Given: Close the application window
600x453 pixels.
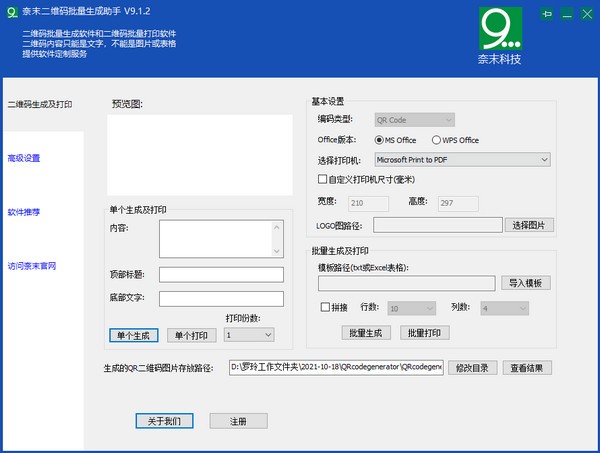Looking at the screenshot, I should (x=587, y=15).
